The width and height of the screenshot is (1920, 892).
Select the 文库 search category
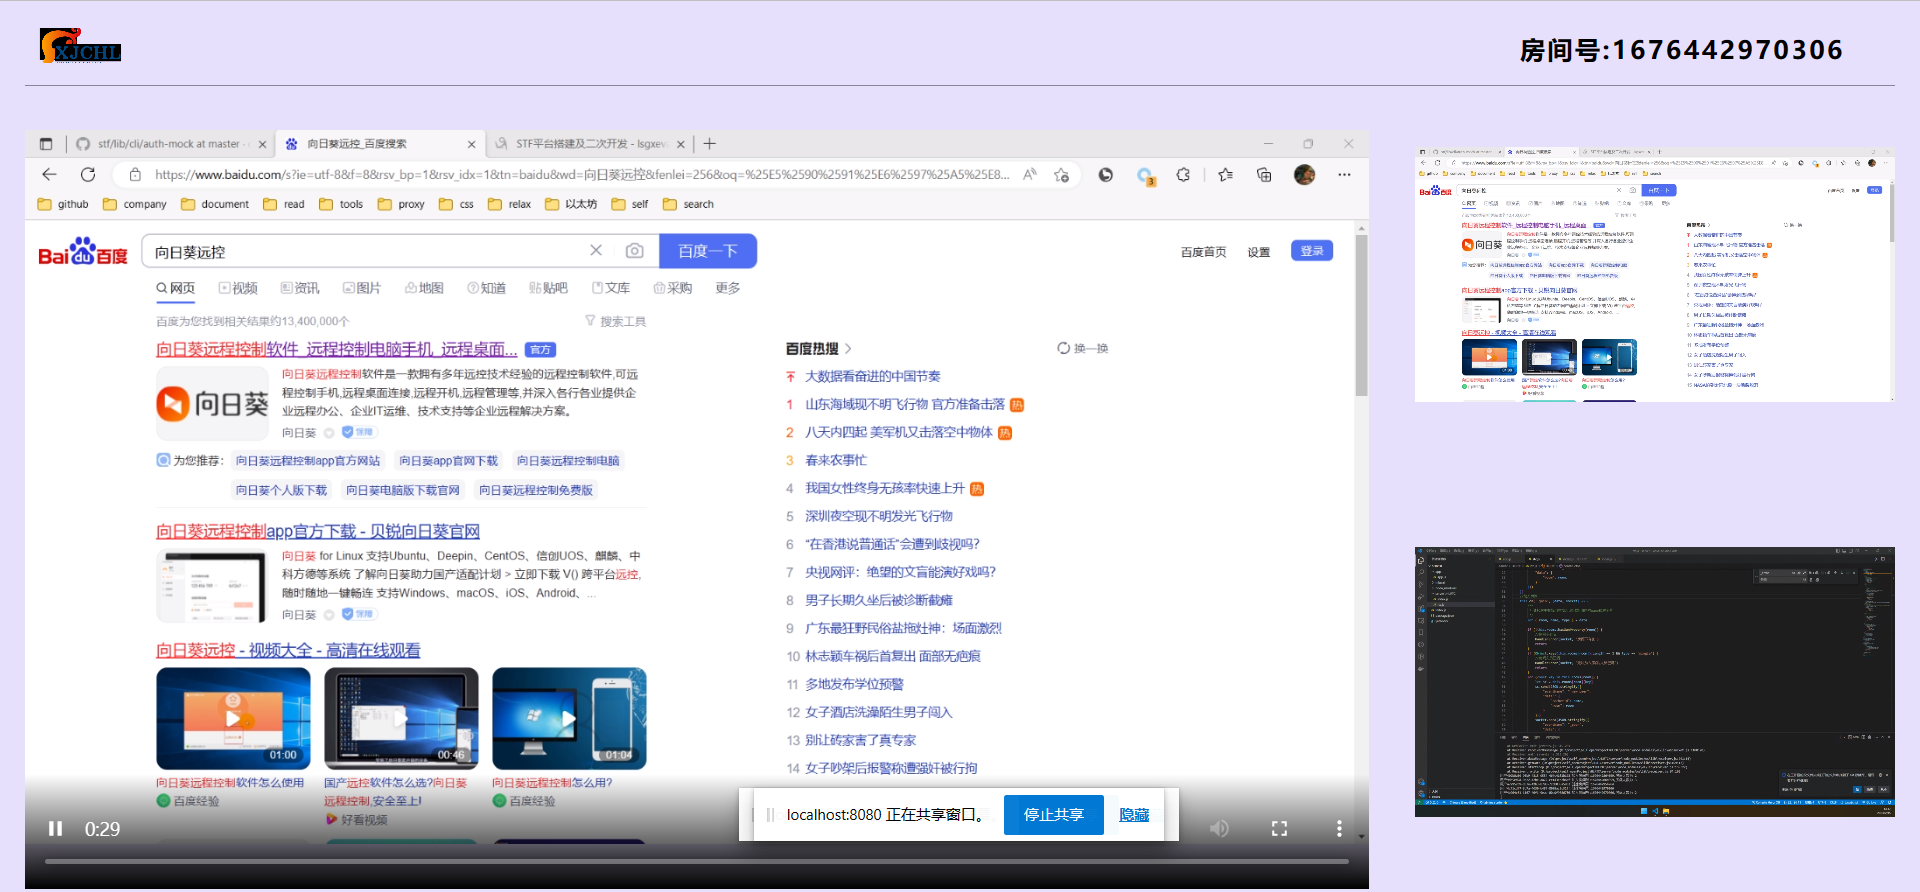pyautogui.click(x=610, y=288)
